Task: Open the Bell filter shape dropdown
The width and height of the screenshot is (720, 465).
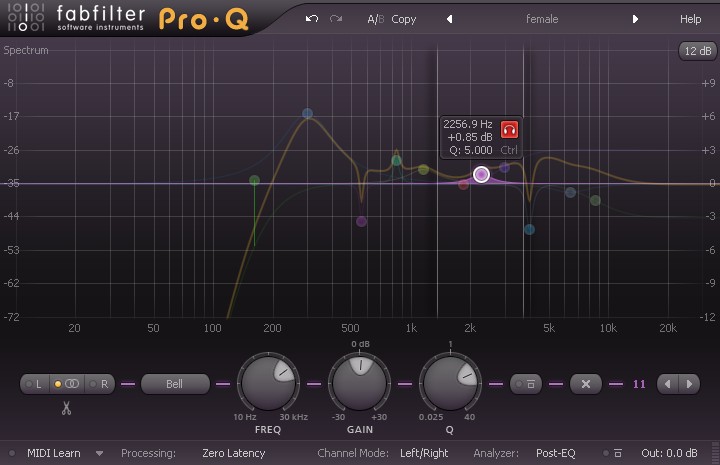Action: click(175, 384)
